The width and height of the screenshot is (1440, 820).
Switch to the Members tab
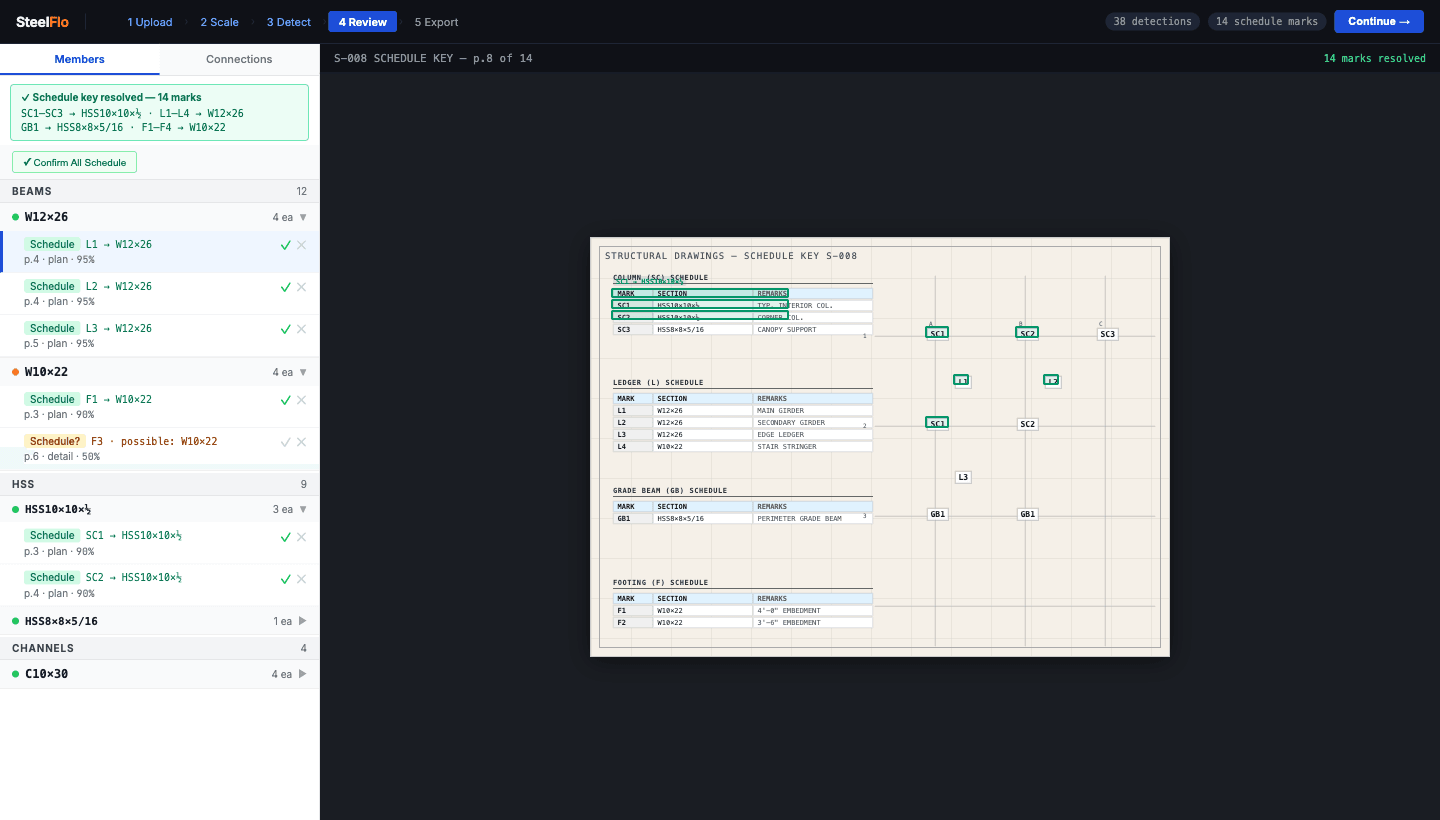[80, 59]
